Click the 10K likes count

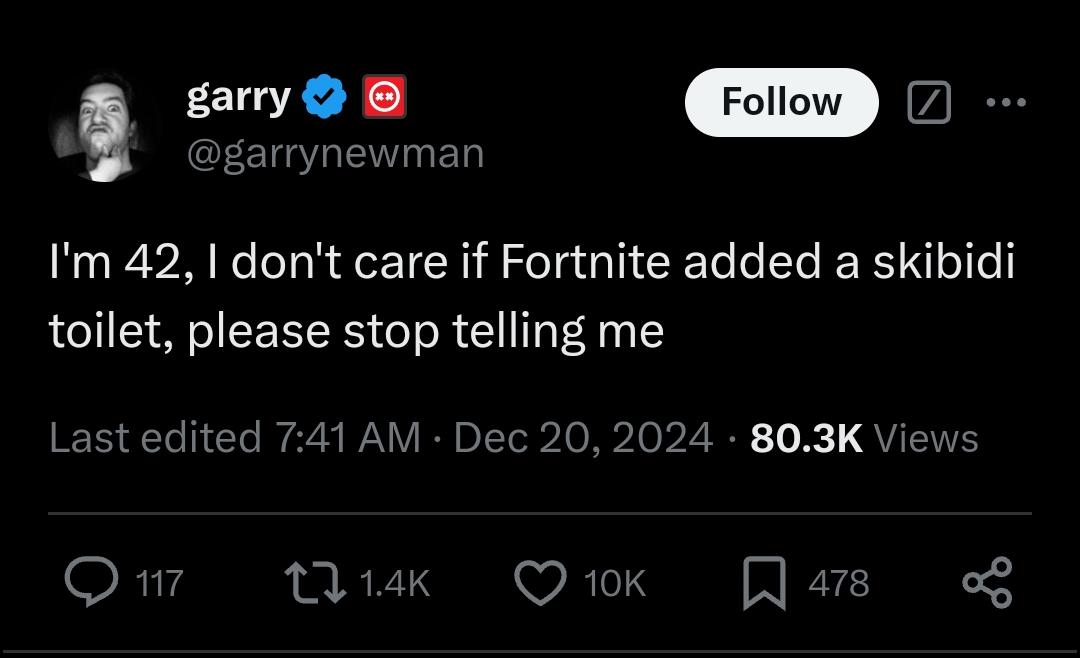(x=614, y=583)
